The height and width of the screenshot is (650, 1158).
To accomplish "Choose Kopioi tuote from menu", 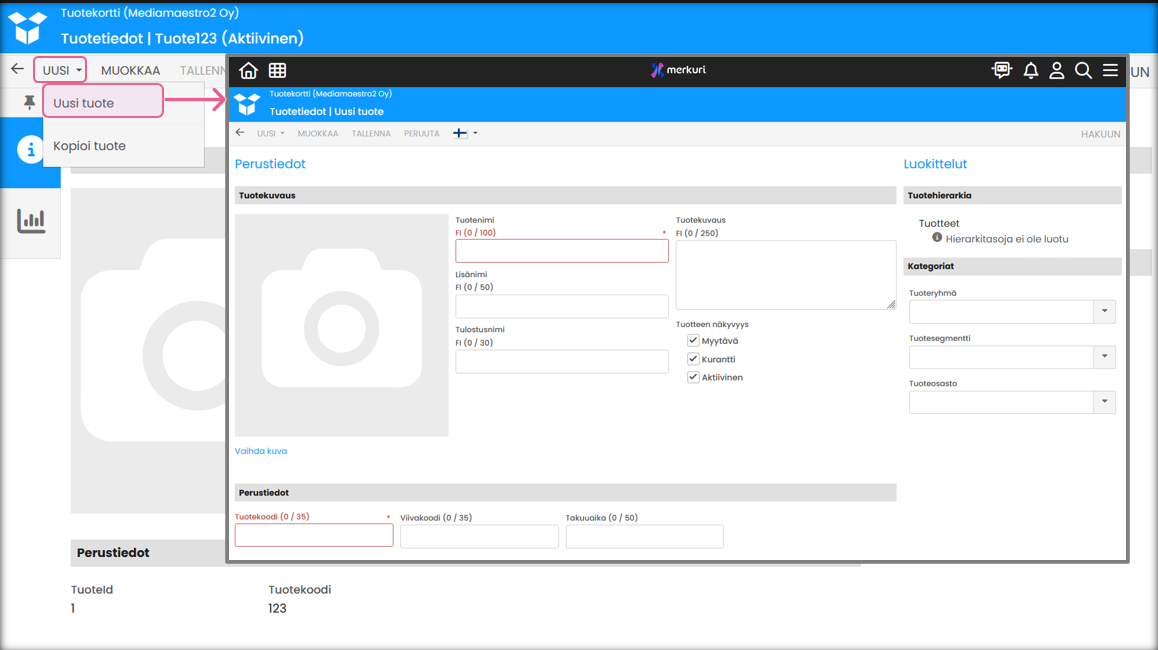I will tap(90, 146).
